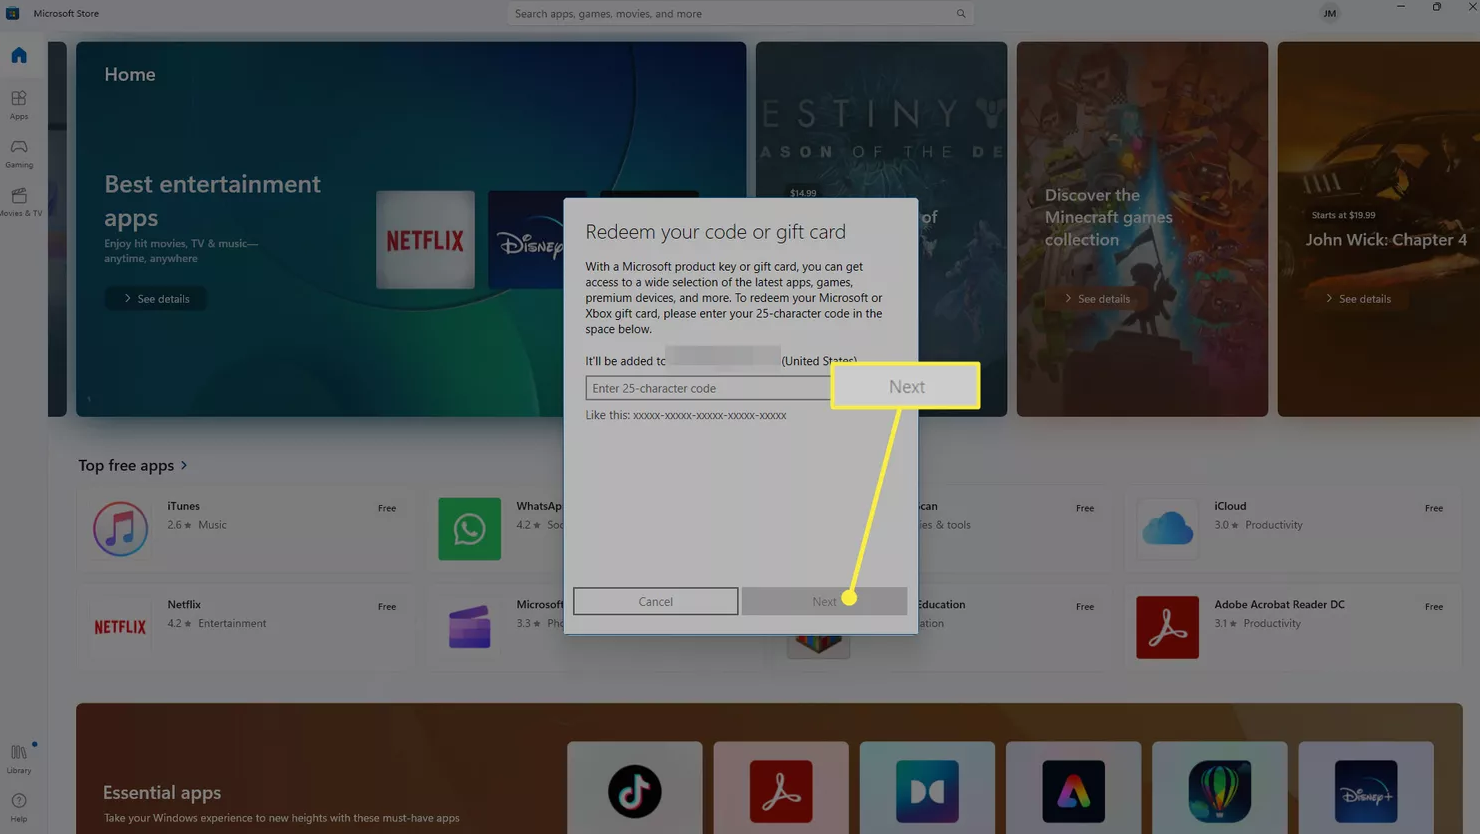
Task: Open the Library in sidebar
Action: (x=19, y=759)
